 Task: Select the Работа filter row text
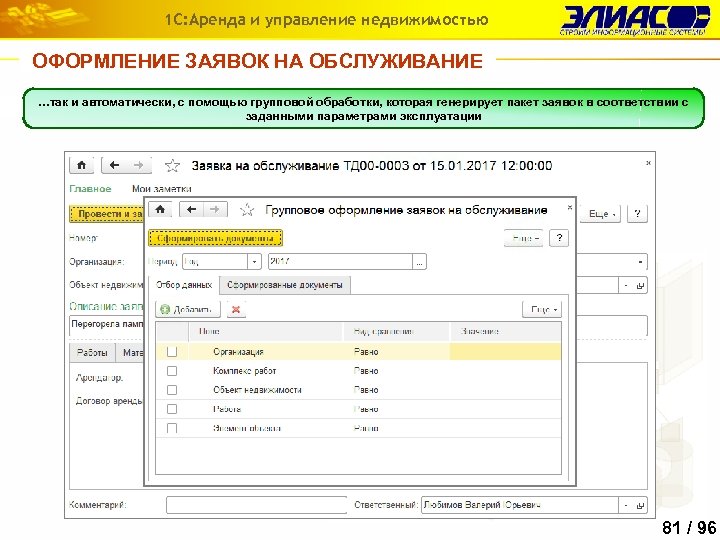pos(227,409)
